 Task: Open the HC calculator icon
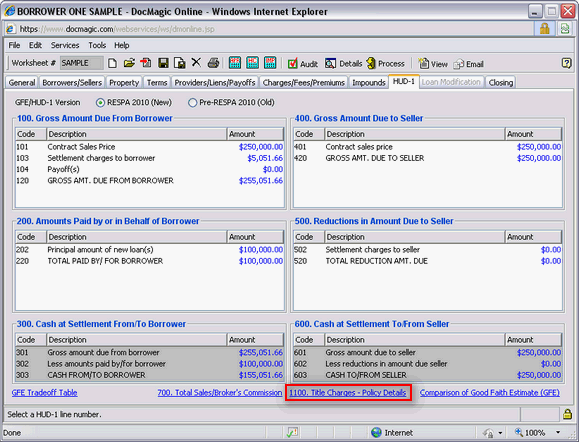click(253, 63)
